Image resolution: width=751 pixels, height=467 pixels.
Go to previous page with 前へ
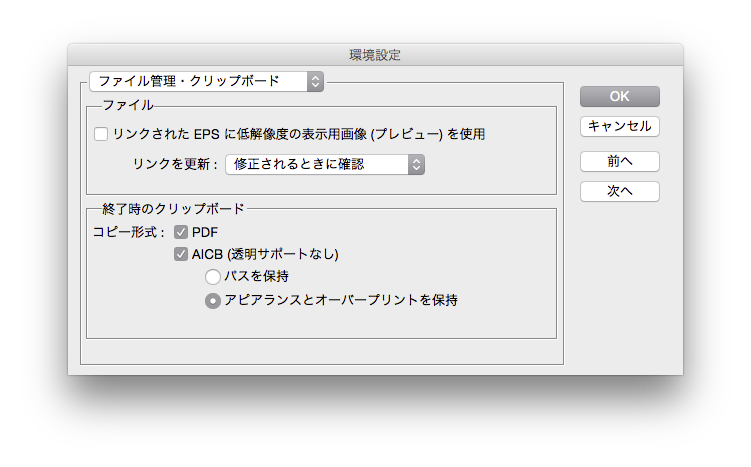coord(619,161)
